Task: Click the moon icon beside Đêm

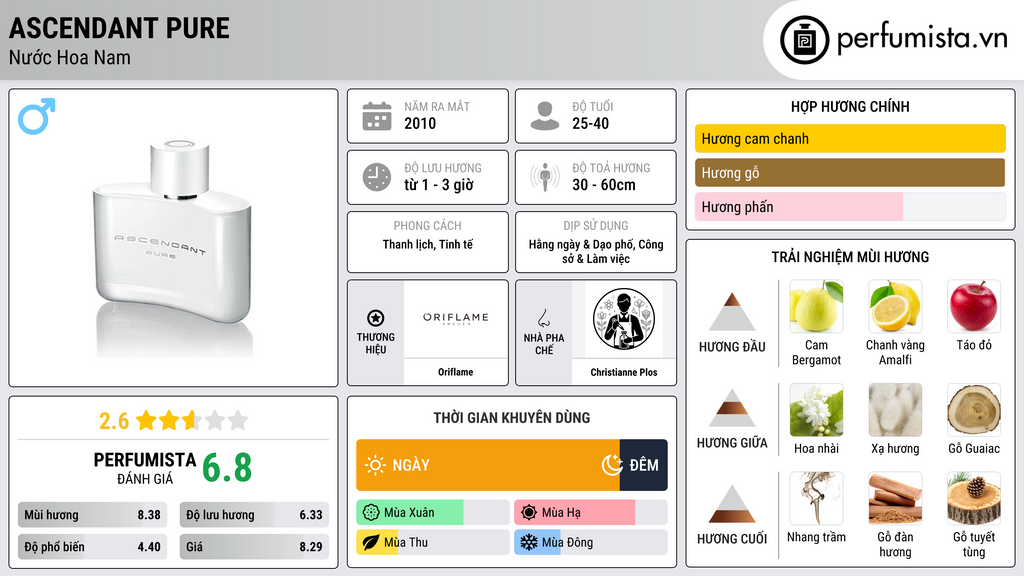Action: click(612, 465)
